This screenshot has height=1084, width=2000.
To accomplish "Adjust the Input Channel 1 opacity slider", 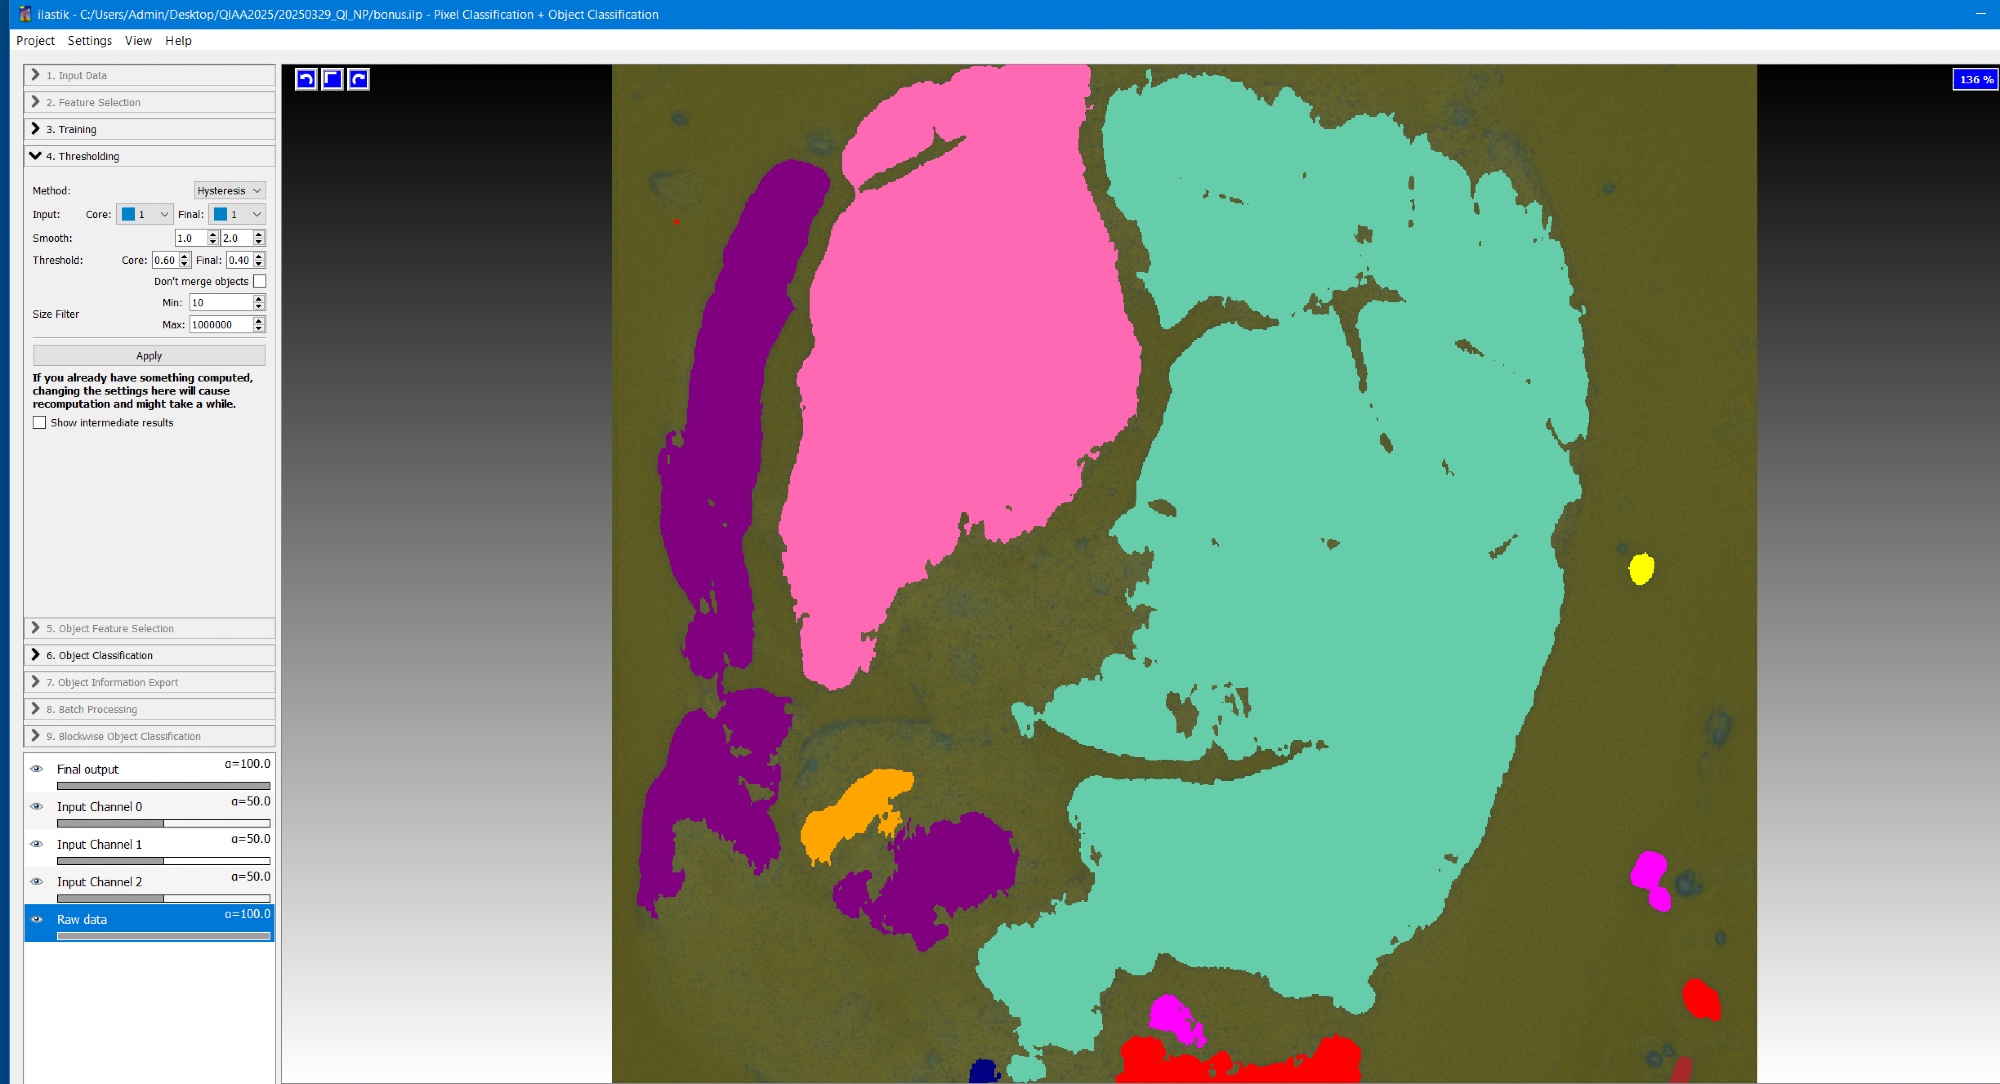I will click(163, 860).
